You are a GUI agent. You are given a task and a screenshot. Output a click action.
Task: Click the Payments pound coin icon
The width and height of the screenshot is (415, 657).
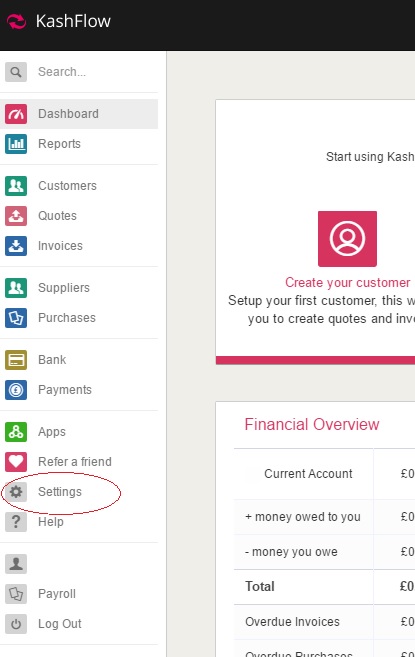pos(16,390)
